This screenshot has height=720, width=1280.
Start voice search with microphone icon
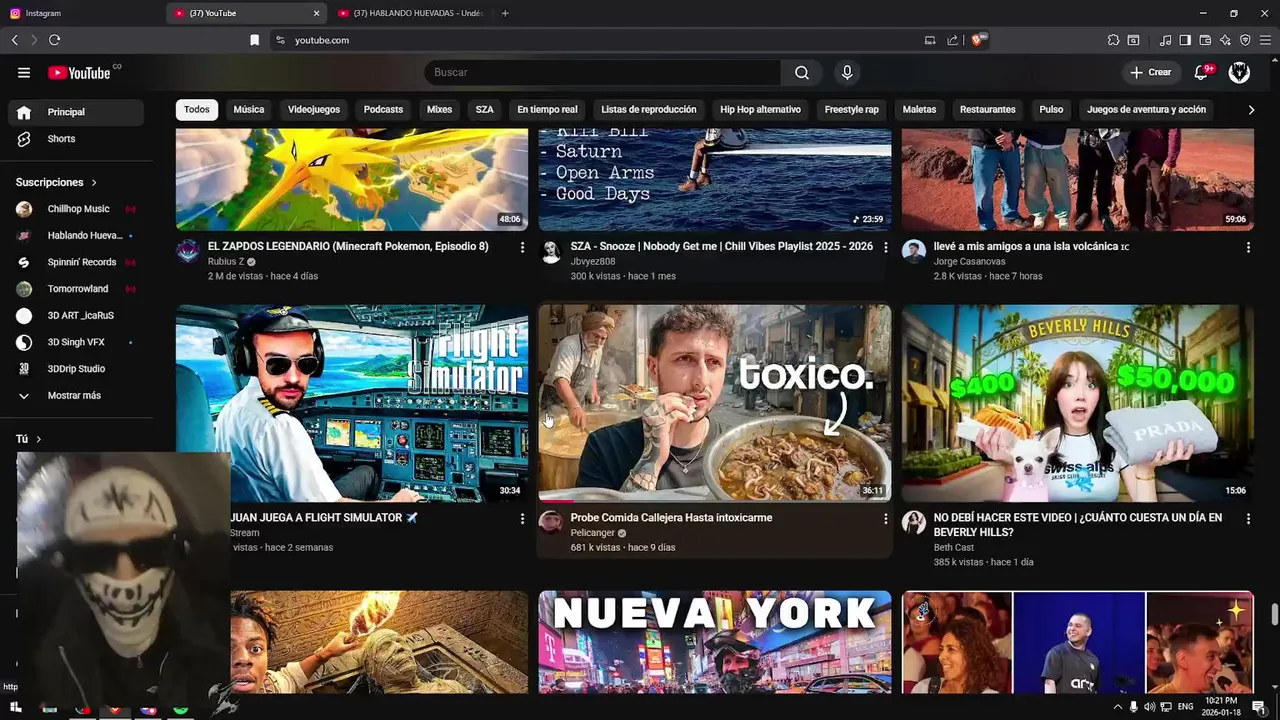coord(847,72)
